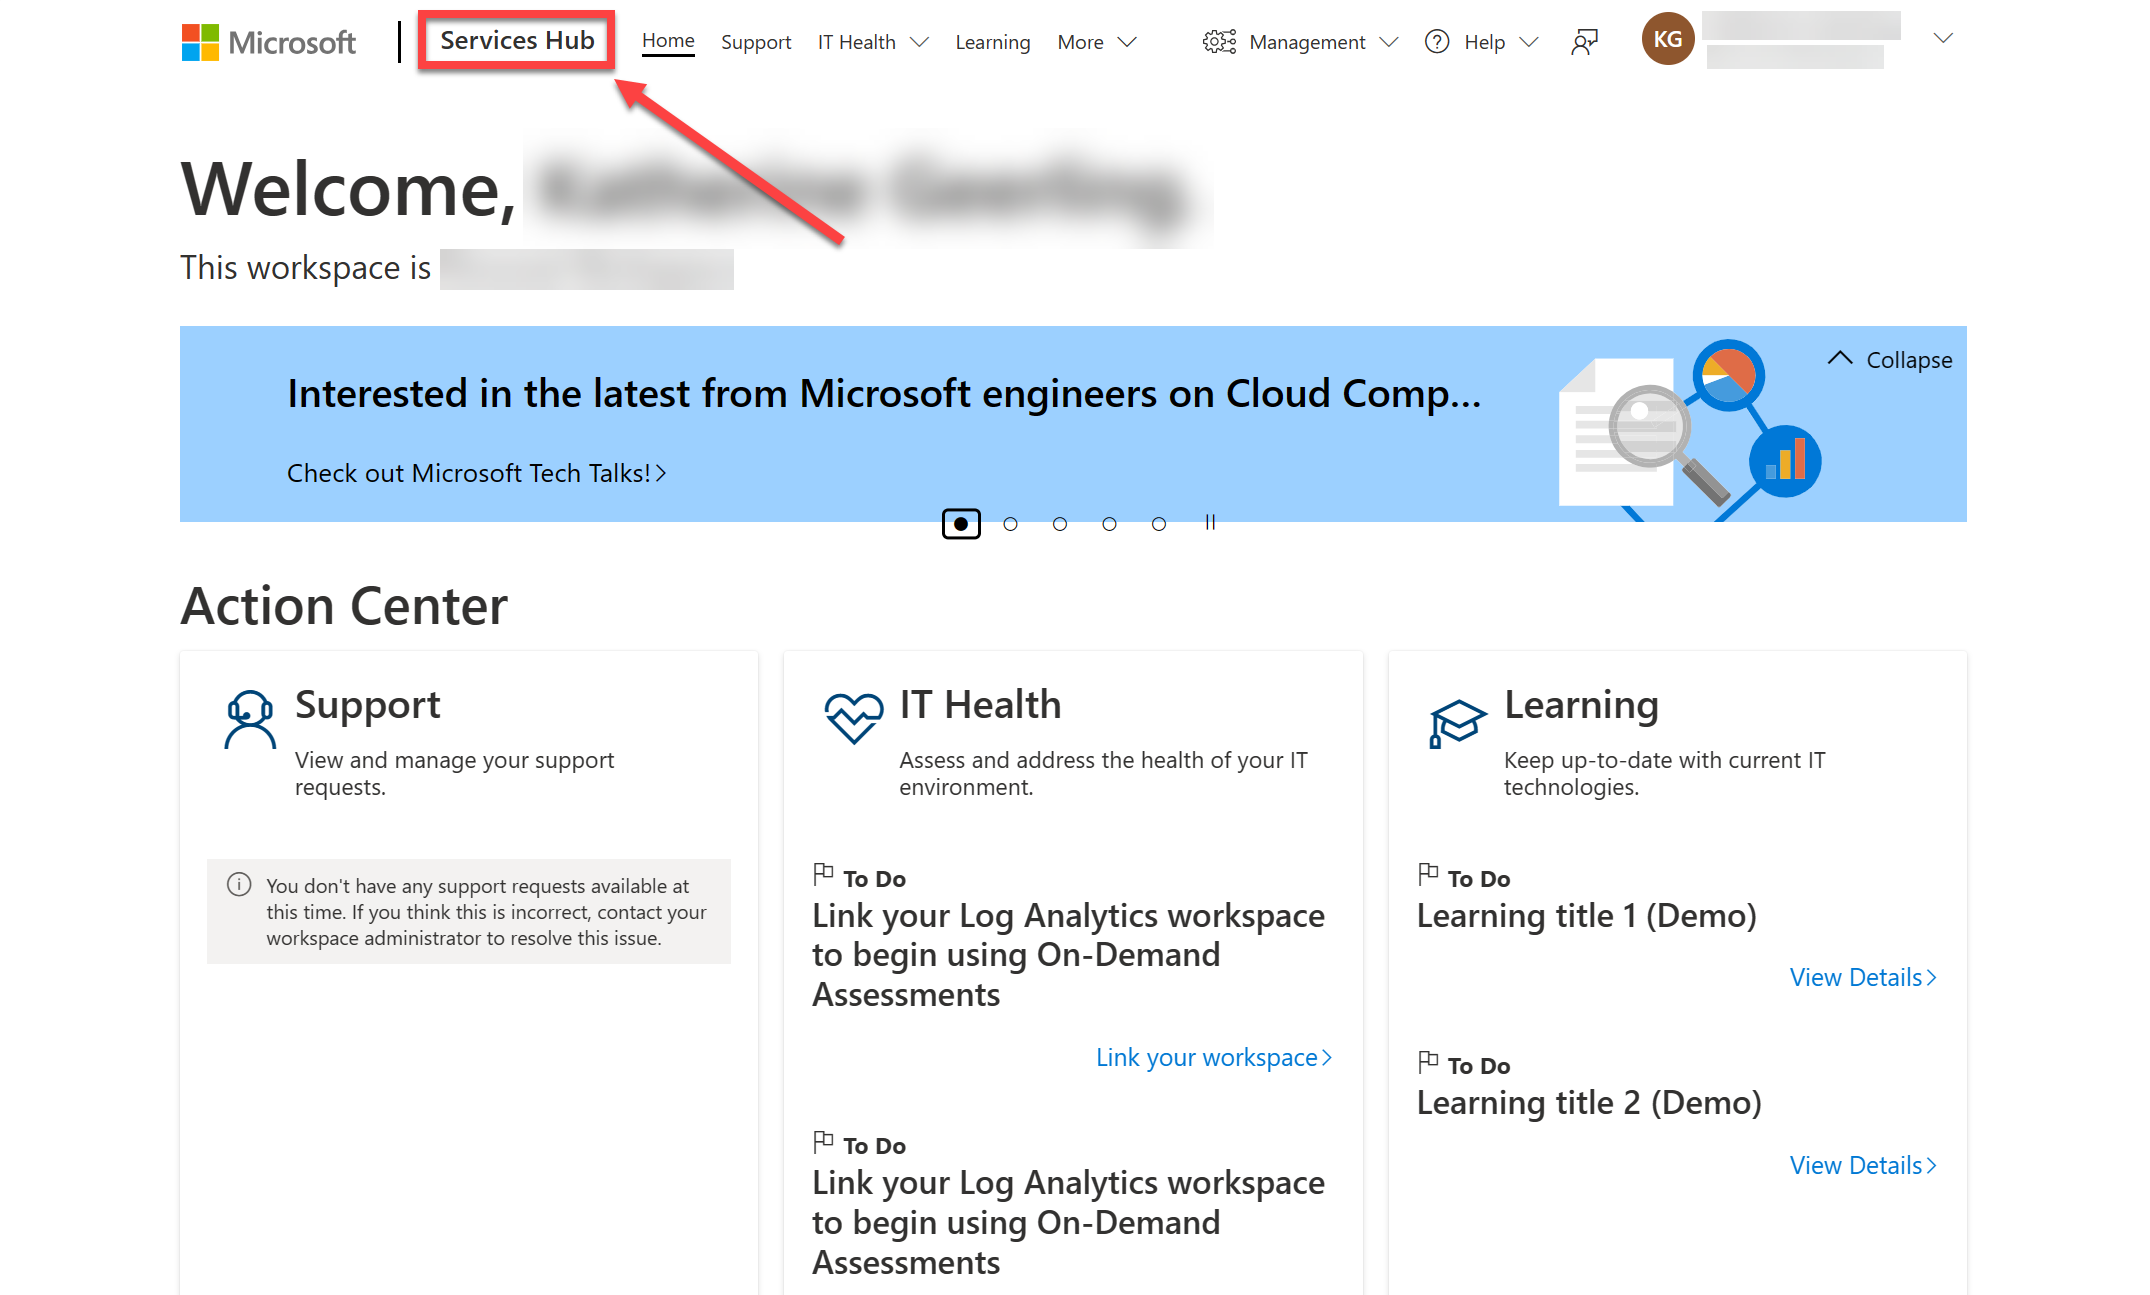Click the Learning graduation cap icon

(1456, 717)
